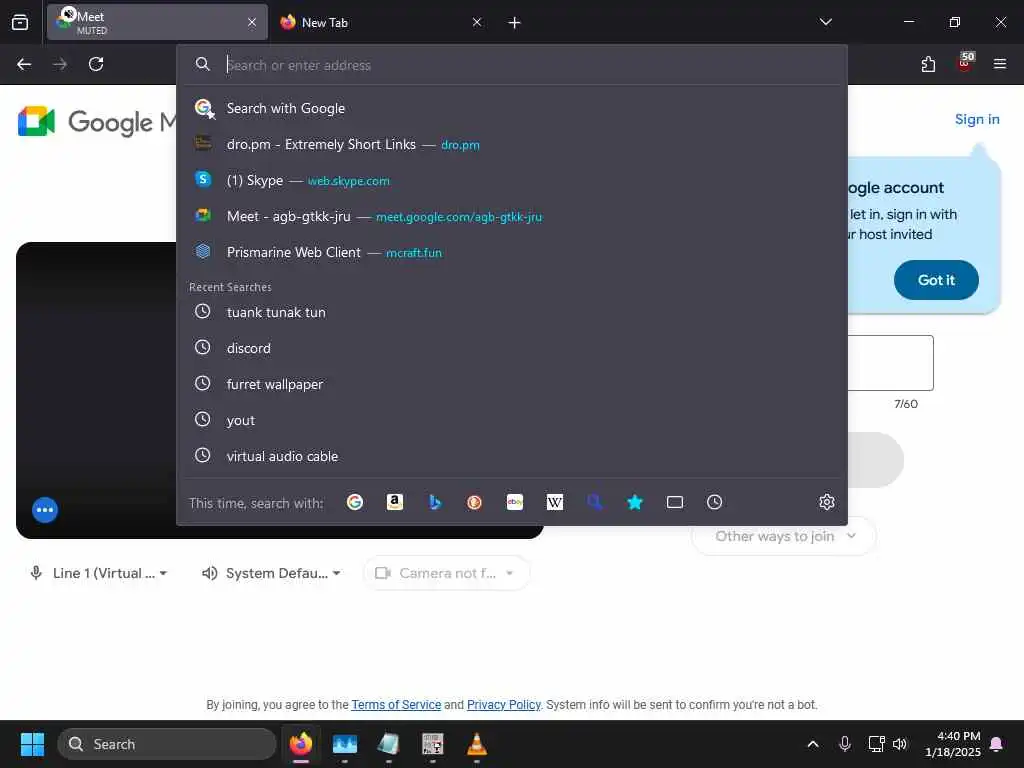Image resolution: width=1024 pixels, height=768 pixels.
Task: Search this time with Google icon
Action: point(355,502)
